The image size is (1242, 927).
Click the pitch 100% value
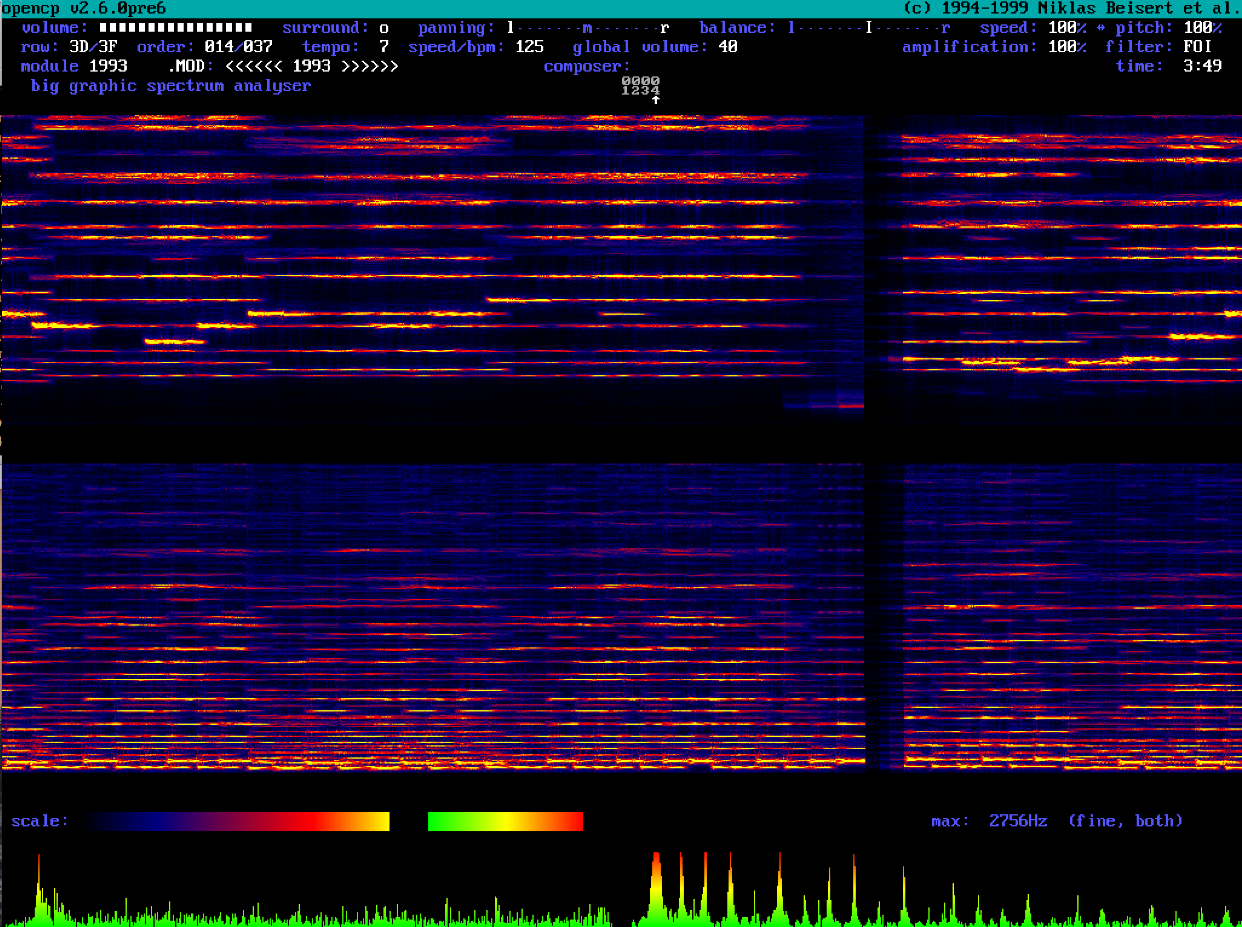[1202, 28]
